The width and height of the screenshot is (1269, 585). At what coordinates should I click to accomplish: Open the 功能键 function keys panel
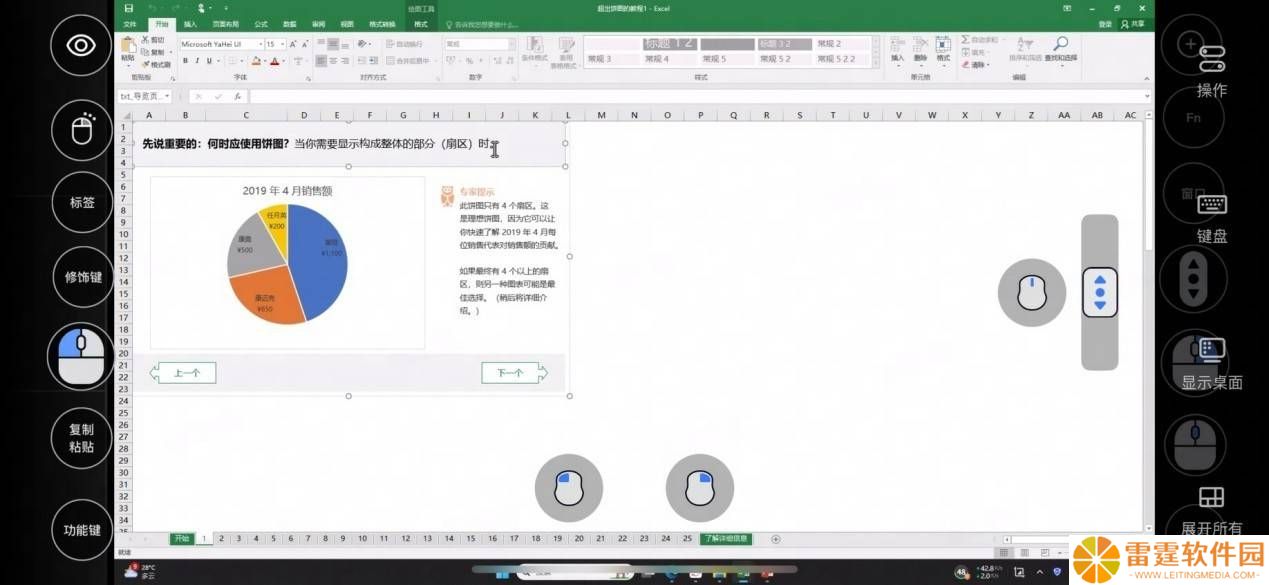pos(82,530)
